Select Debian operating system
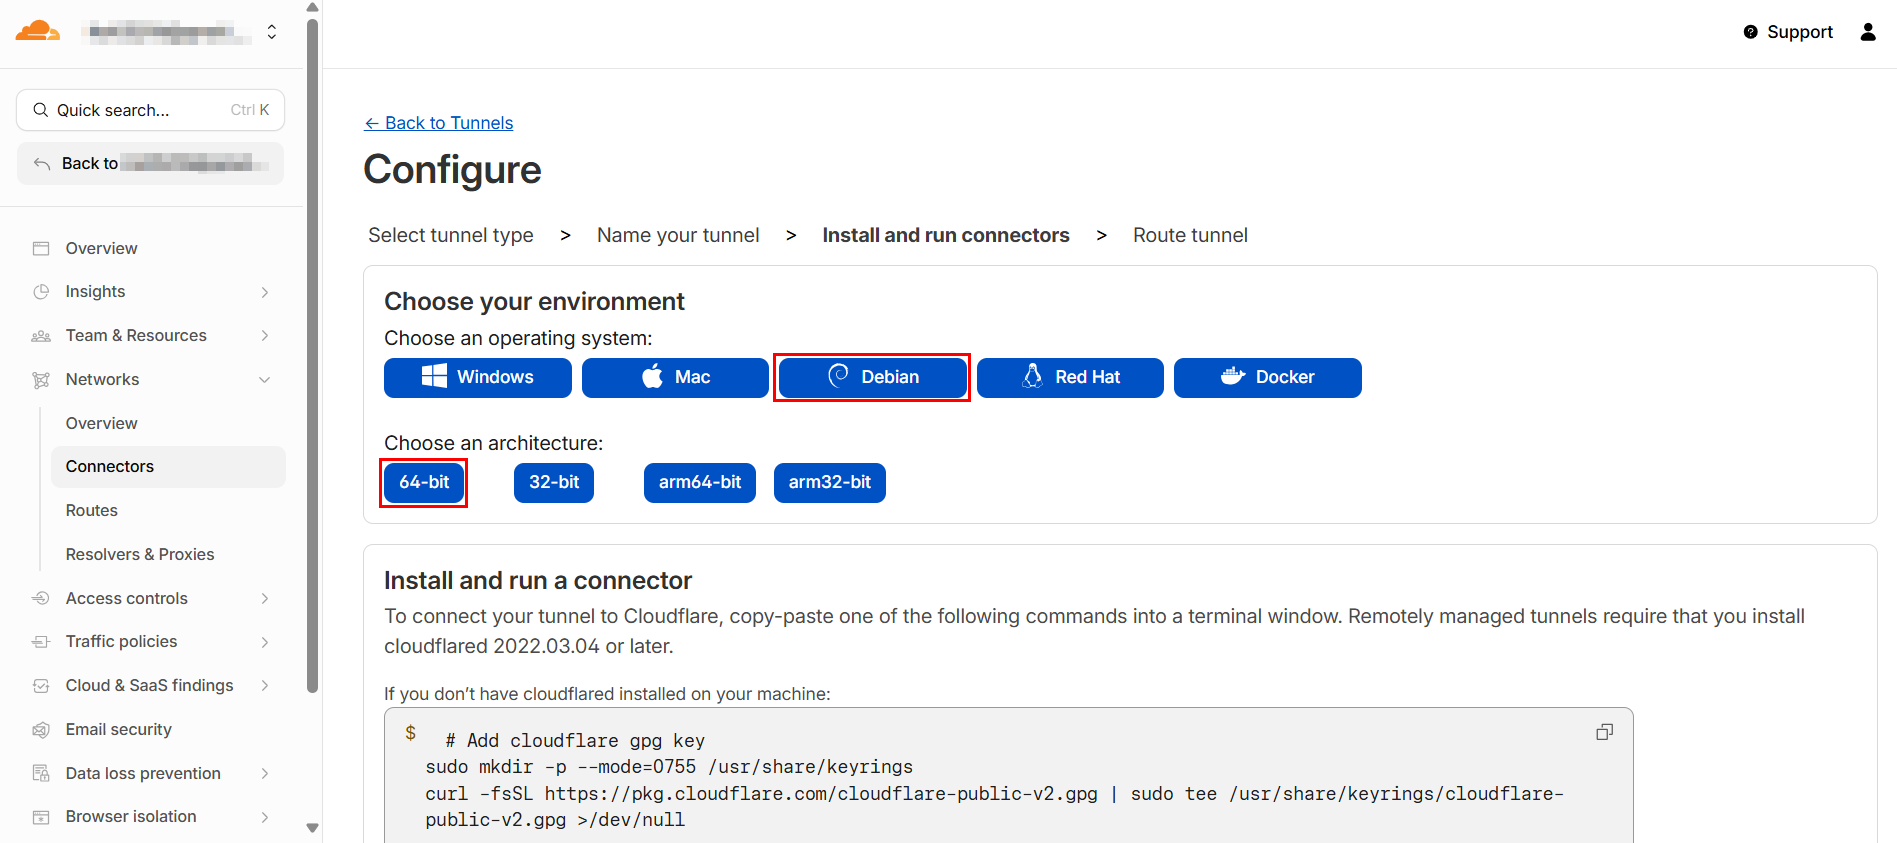The width and height of the screenshot is (1897, 843). click(872, 378)
